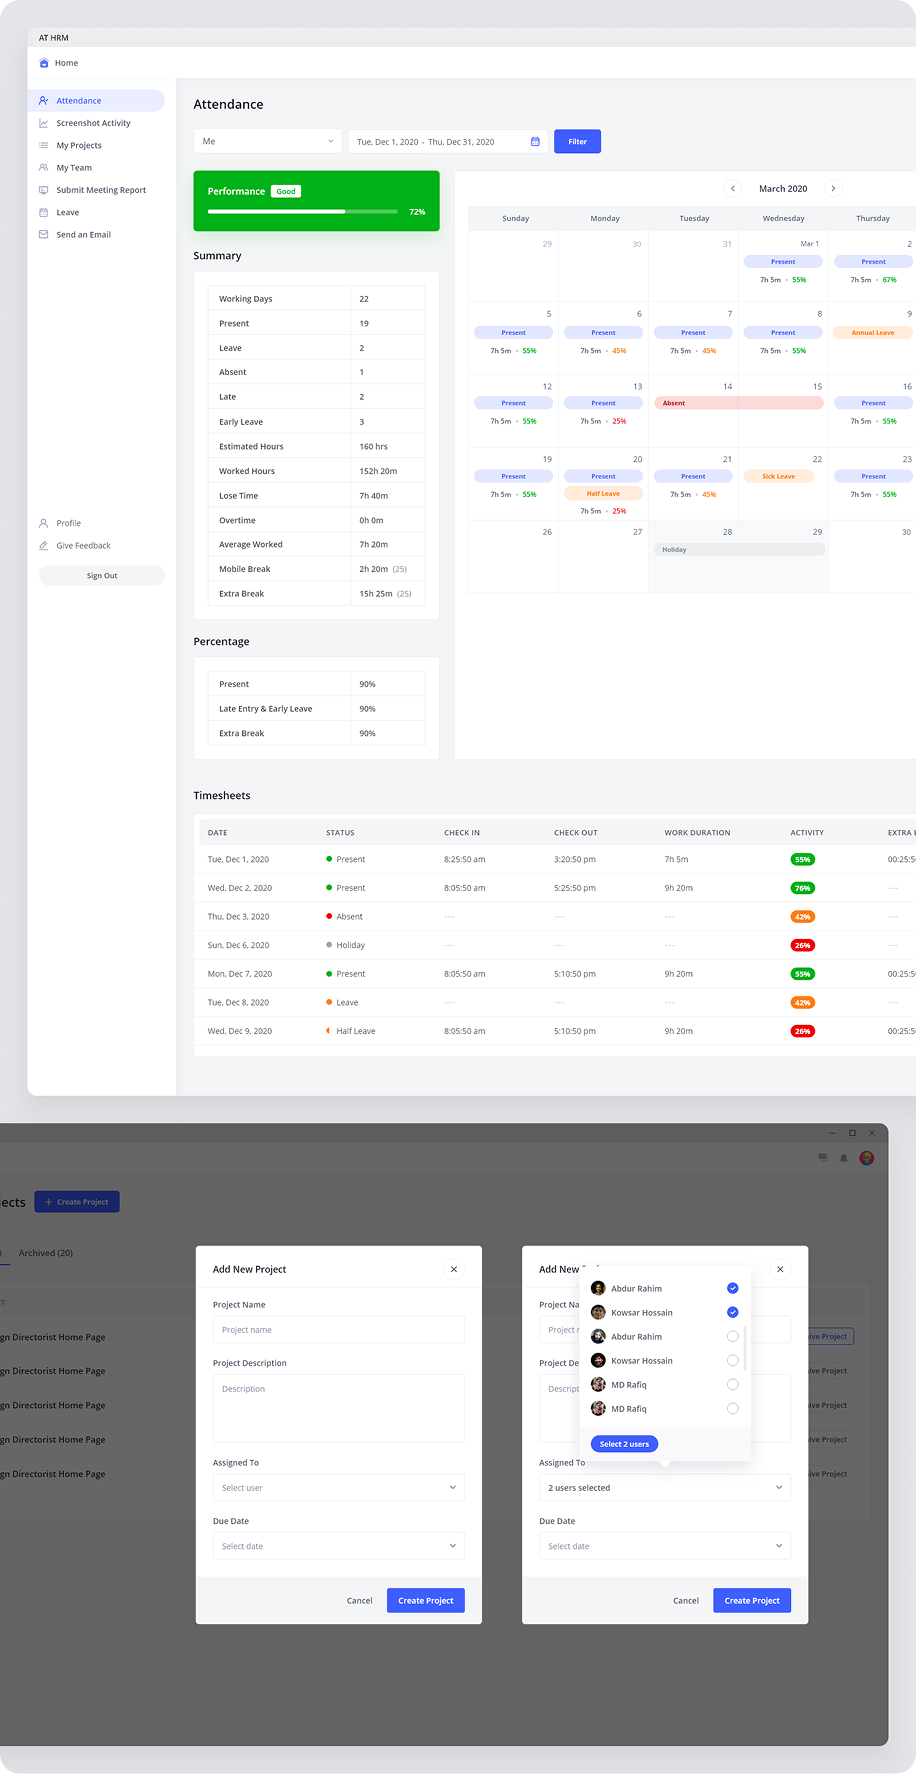Image resolution: width=916 pixels, height=1774 pixels.
Task: Check the unselected Kowsar Hossain entry
Action: [x=733, y=1360]
